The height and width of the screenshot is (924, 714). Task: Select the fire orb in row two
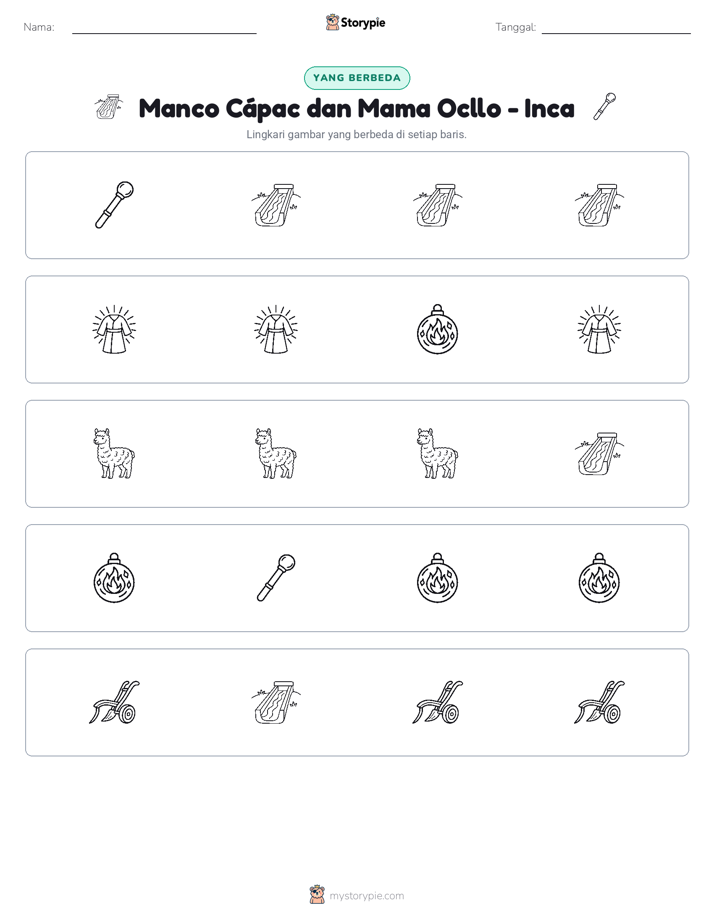click(x=438, y=329)
